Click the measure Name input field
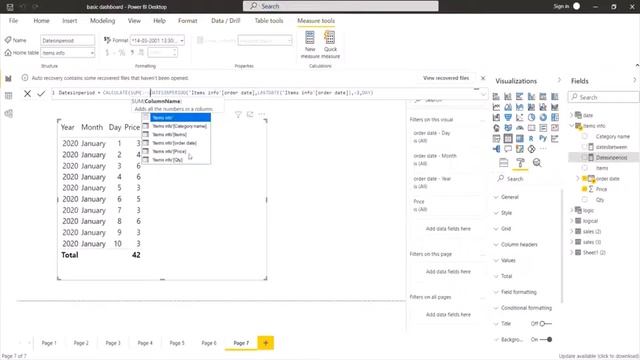 [68, 40]
